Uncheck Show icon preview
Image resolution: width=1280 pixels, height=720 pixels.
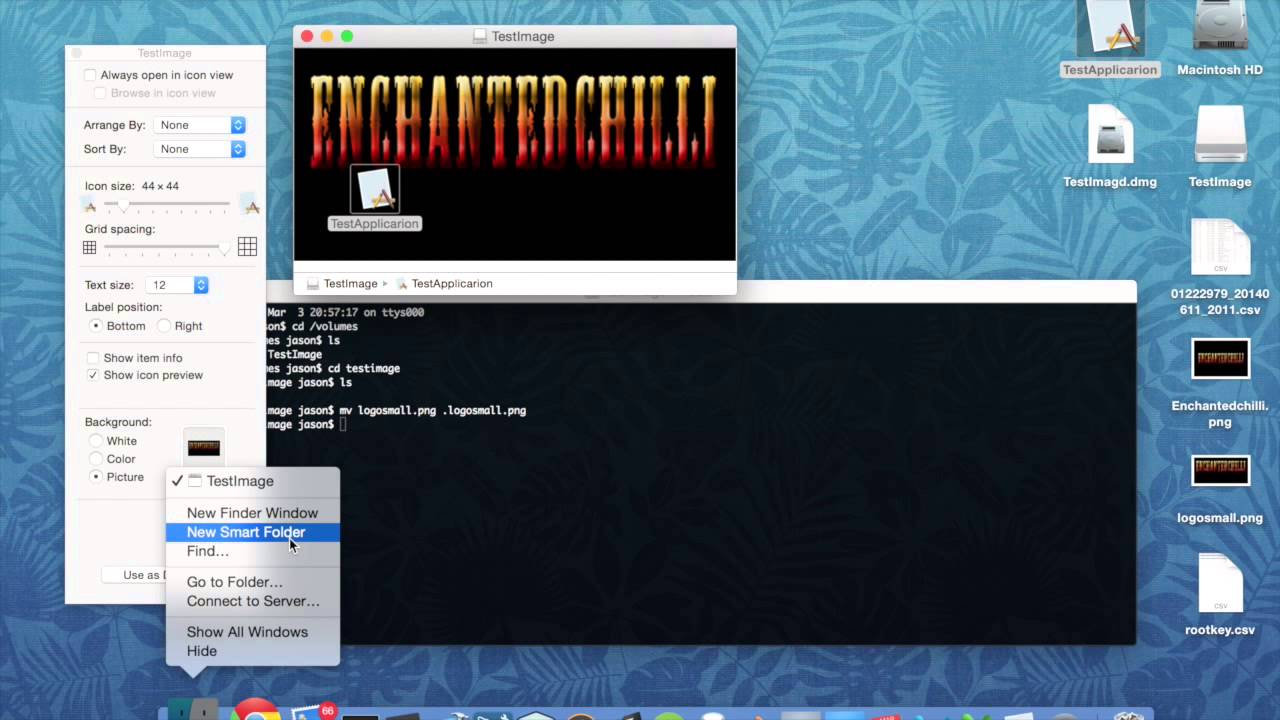93,375
